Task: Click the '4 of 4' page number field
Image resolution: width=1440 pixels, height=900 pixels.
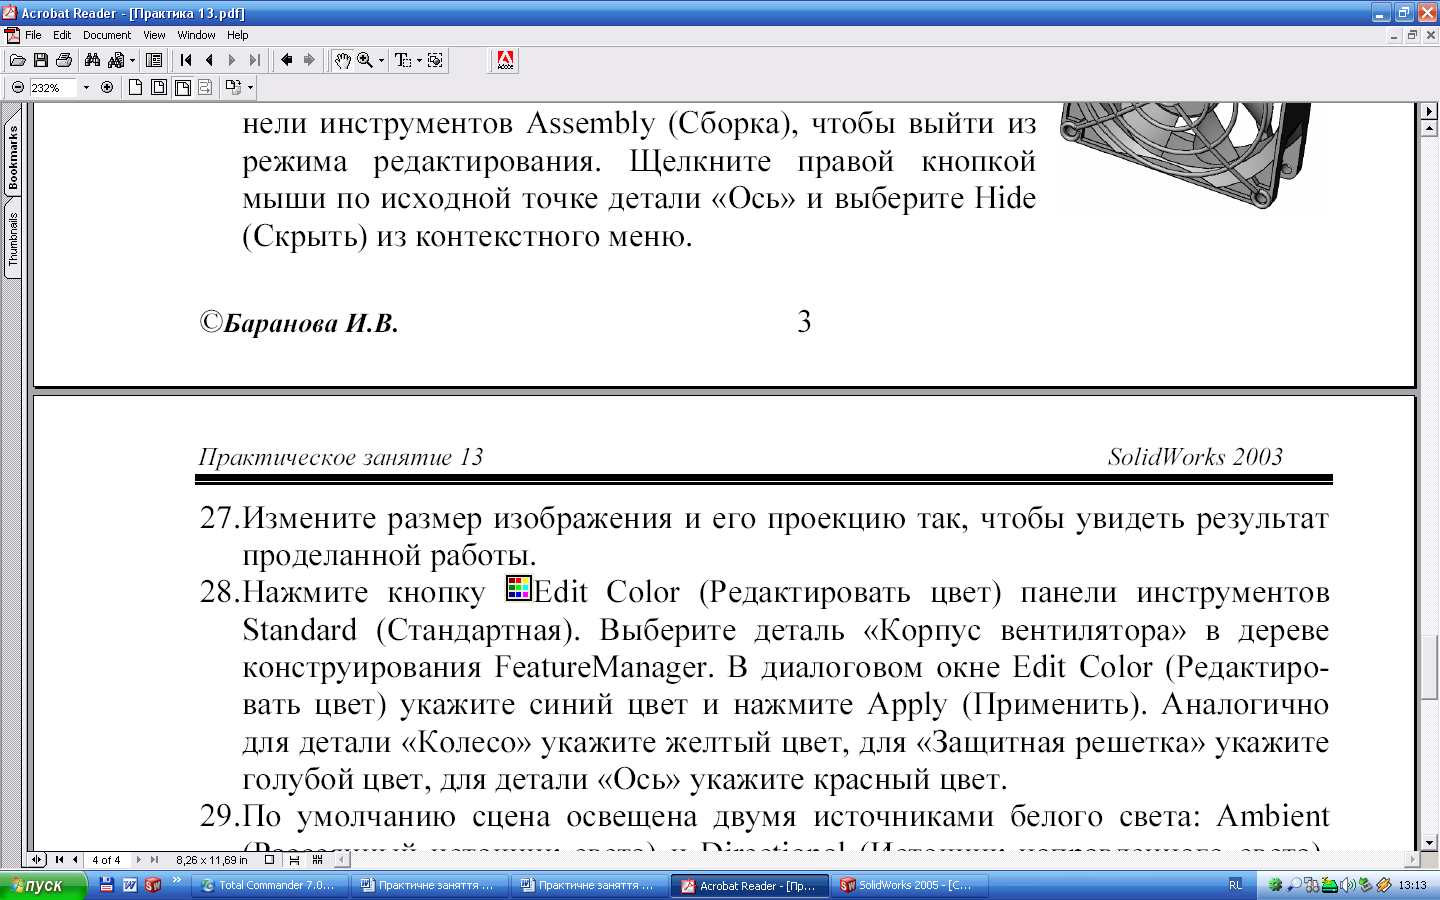Action: tap(106, 860)
